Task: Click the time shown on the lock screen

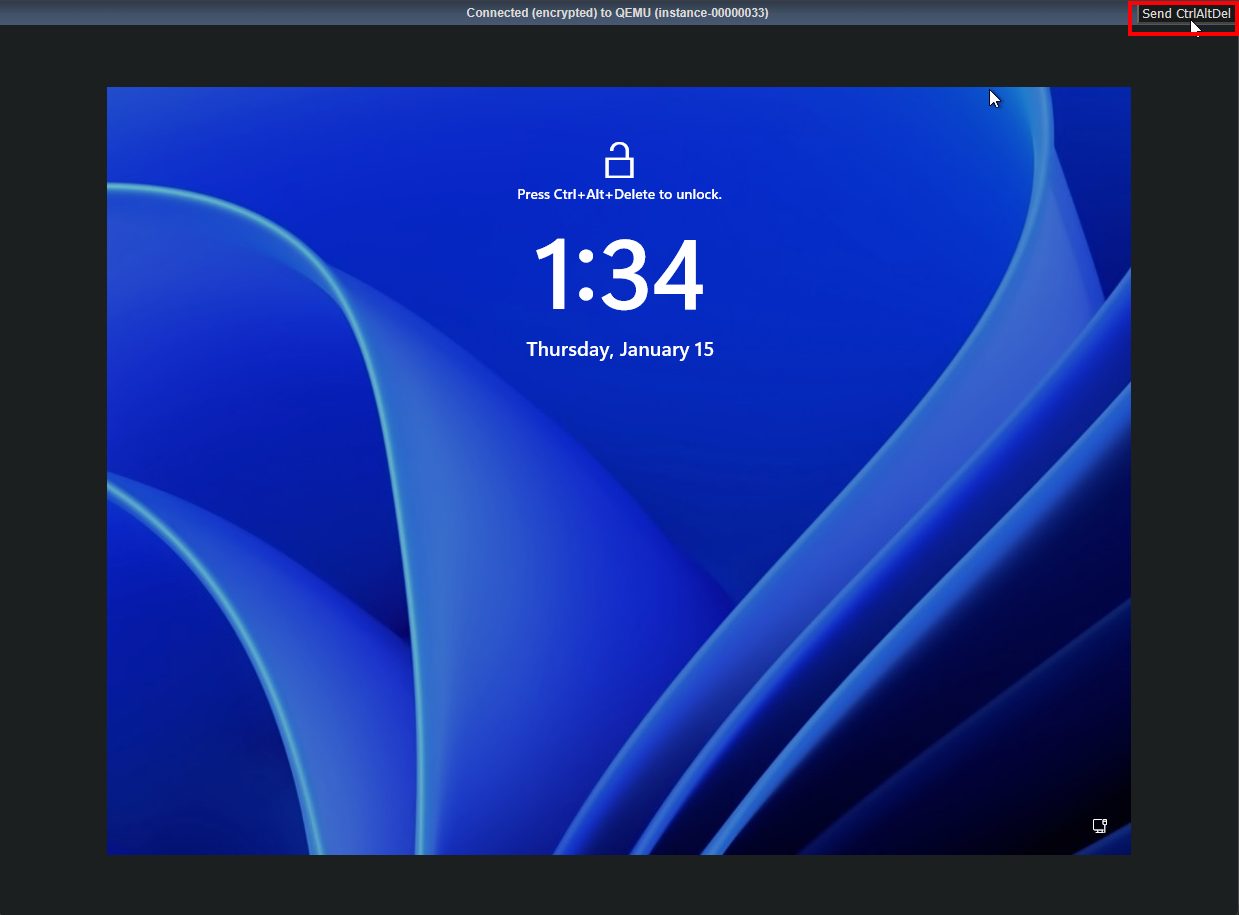Action: pyautogui.click(x=619, y=277)
